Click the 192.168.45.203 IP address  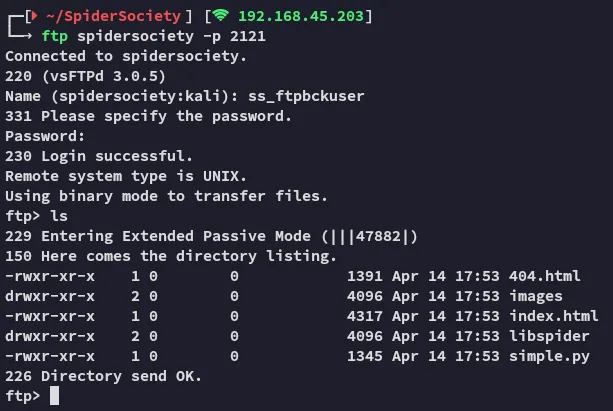[301, 16]
